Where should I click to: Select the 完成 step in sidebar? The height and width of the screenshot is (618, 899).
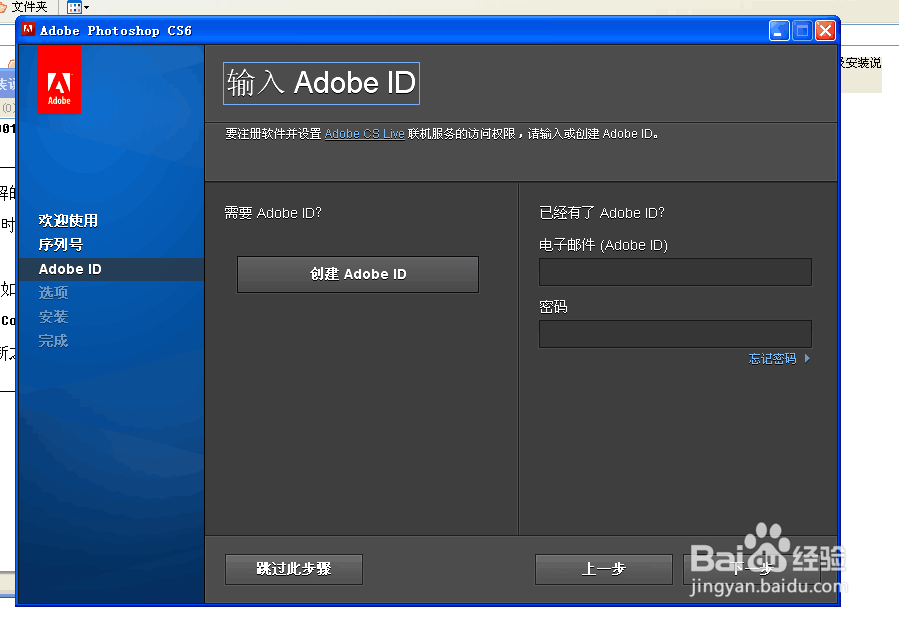(53, 341)
